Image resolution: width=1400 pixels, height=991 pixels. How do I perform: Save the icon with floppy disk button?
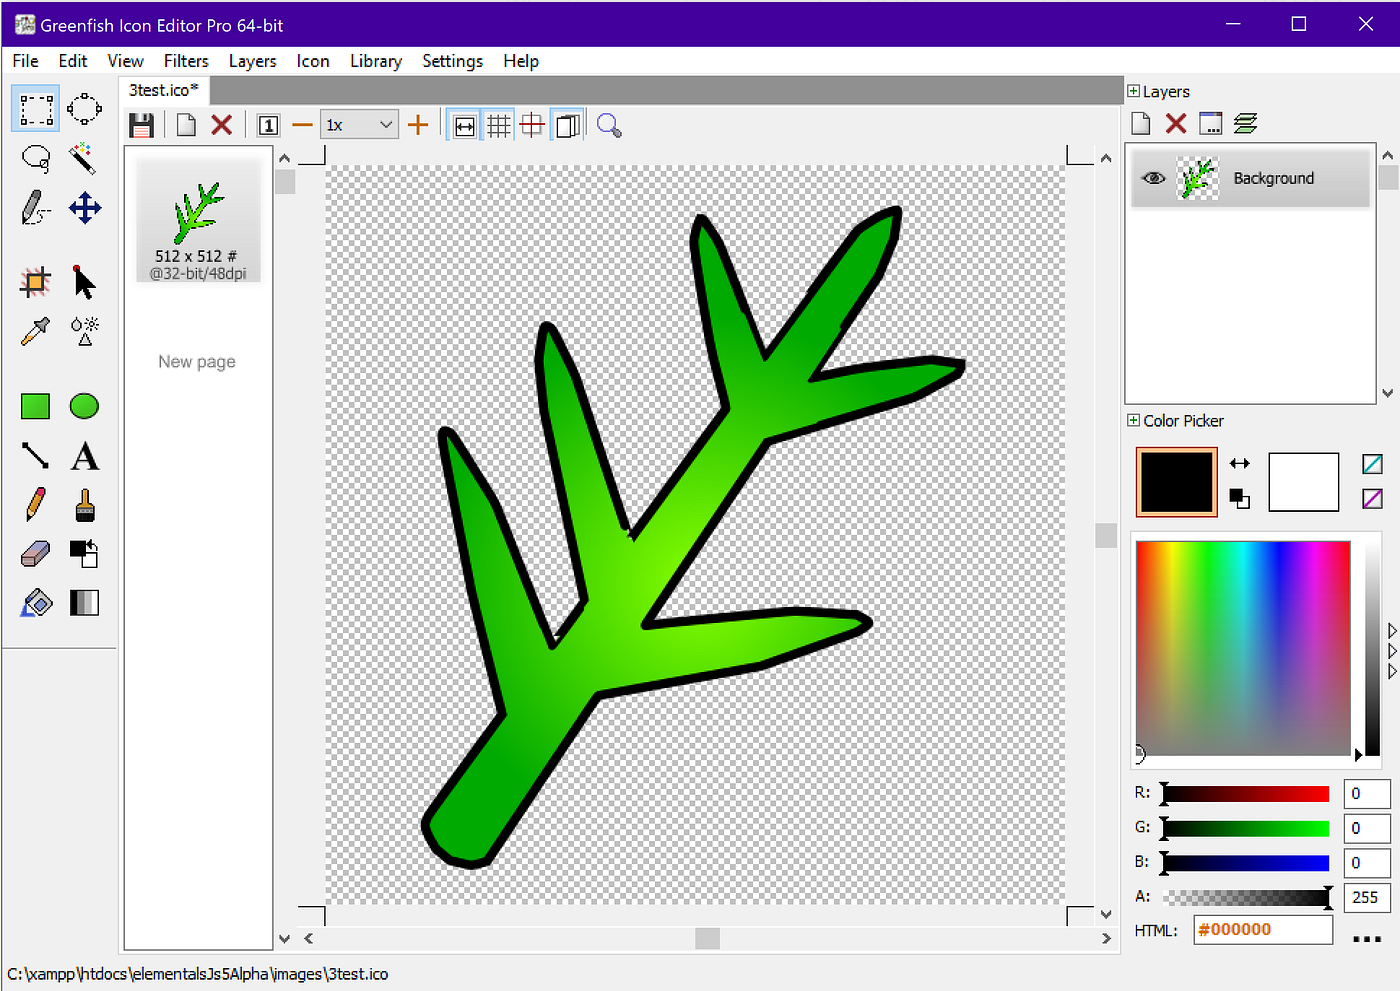(x=142, y=125)
